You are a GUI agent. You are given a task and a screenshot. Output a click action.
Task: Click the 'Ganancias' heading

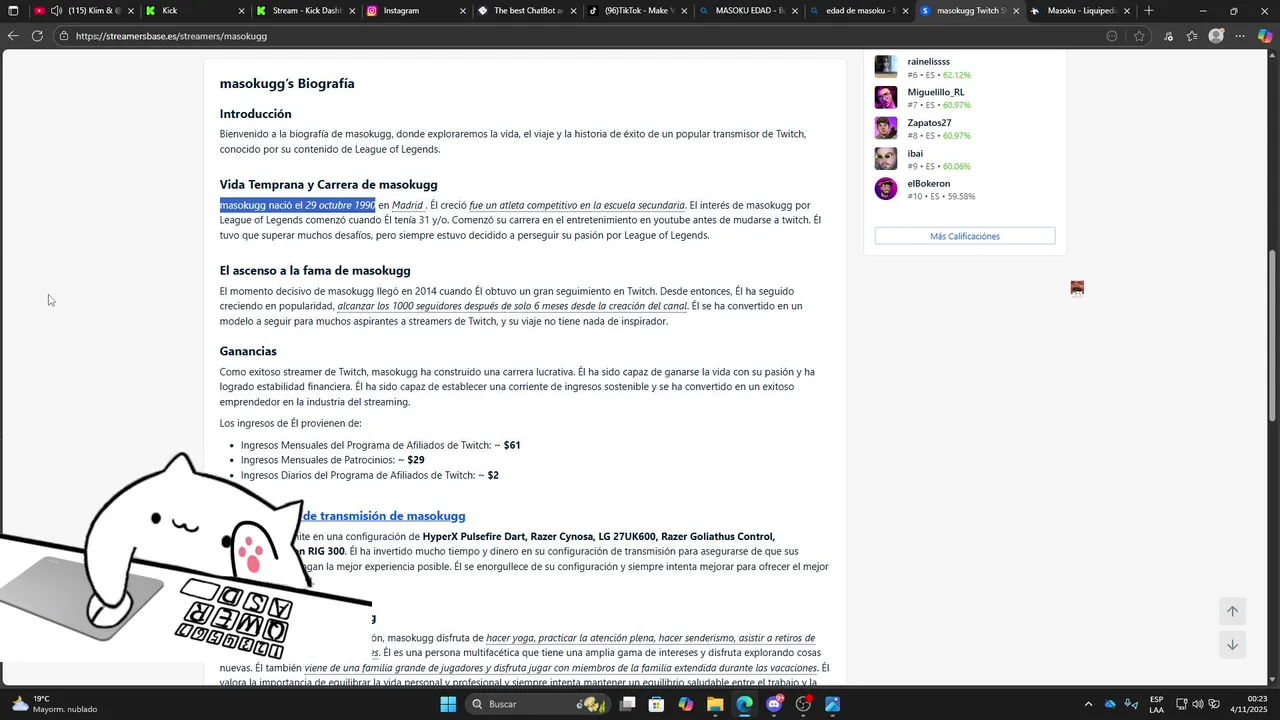(x=248, y=351)
